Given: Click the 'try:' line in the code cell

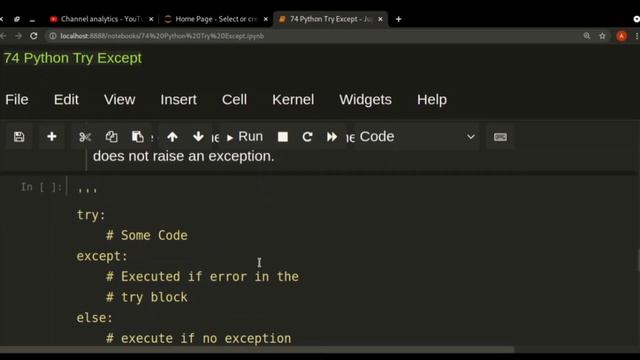Looking at the screenshot, I should (91, 215).
